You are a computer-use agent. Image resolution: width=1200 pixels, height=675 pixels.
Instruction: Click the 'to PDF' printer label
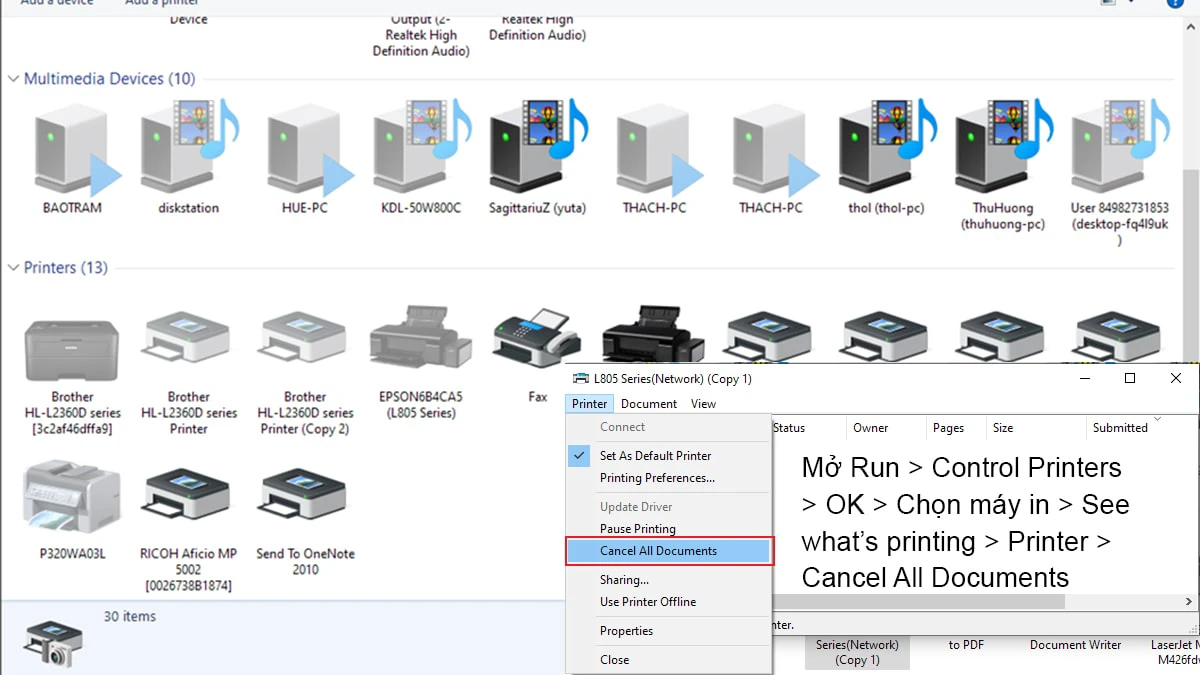click(967, 645)
